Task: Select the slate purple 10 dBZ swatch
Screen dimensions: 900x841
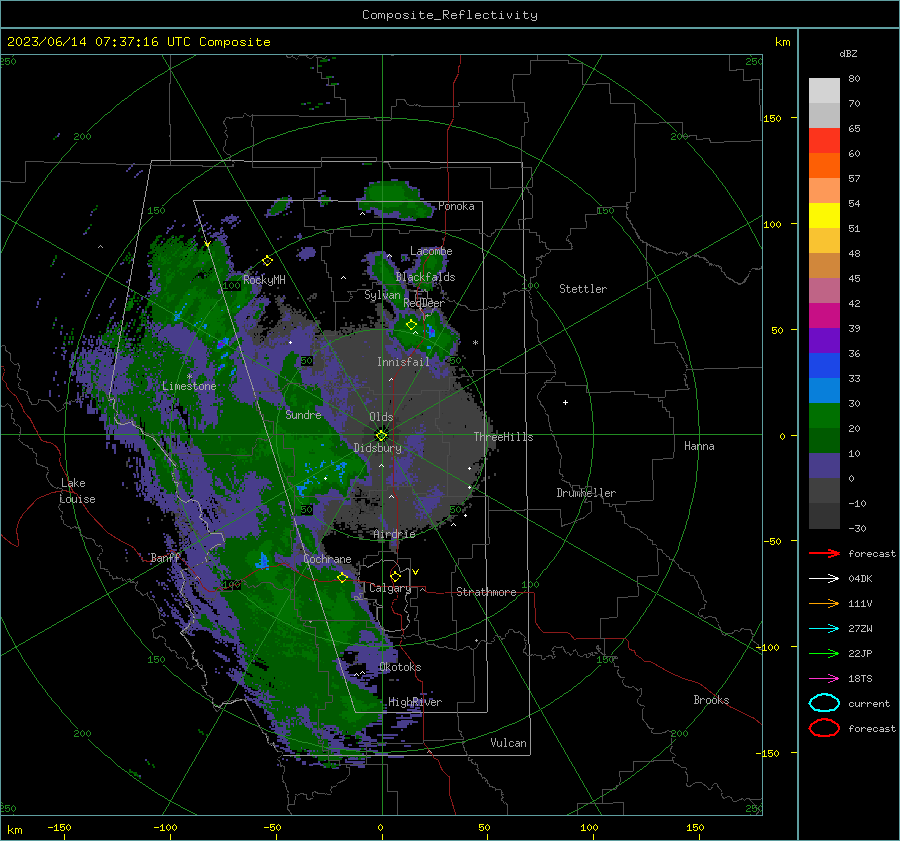Action: point(824,465)
